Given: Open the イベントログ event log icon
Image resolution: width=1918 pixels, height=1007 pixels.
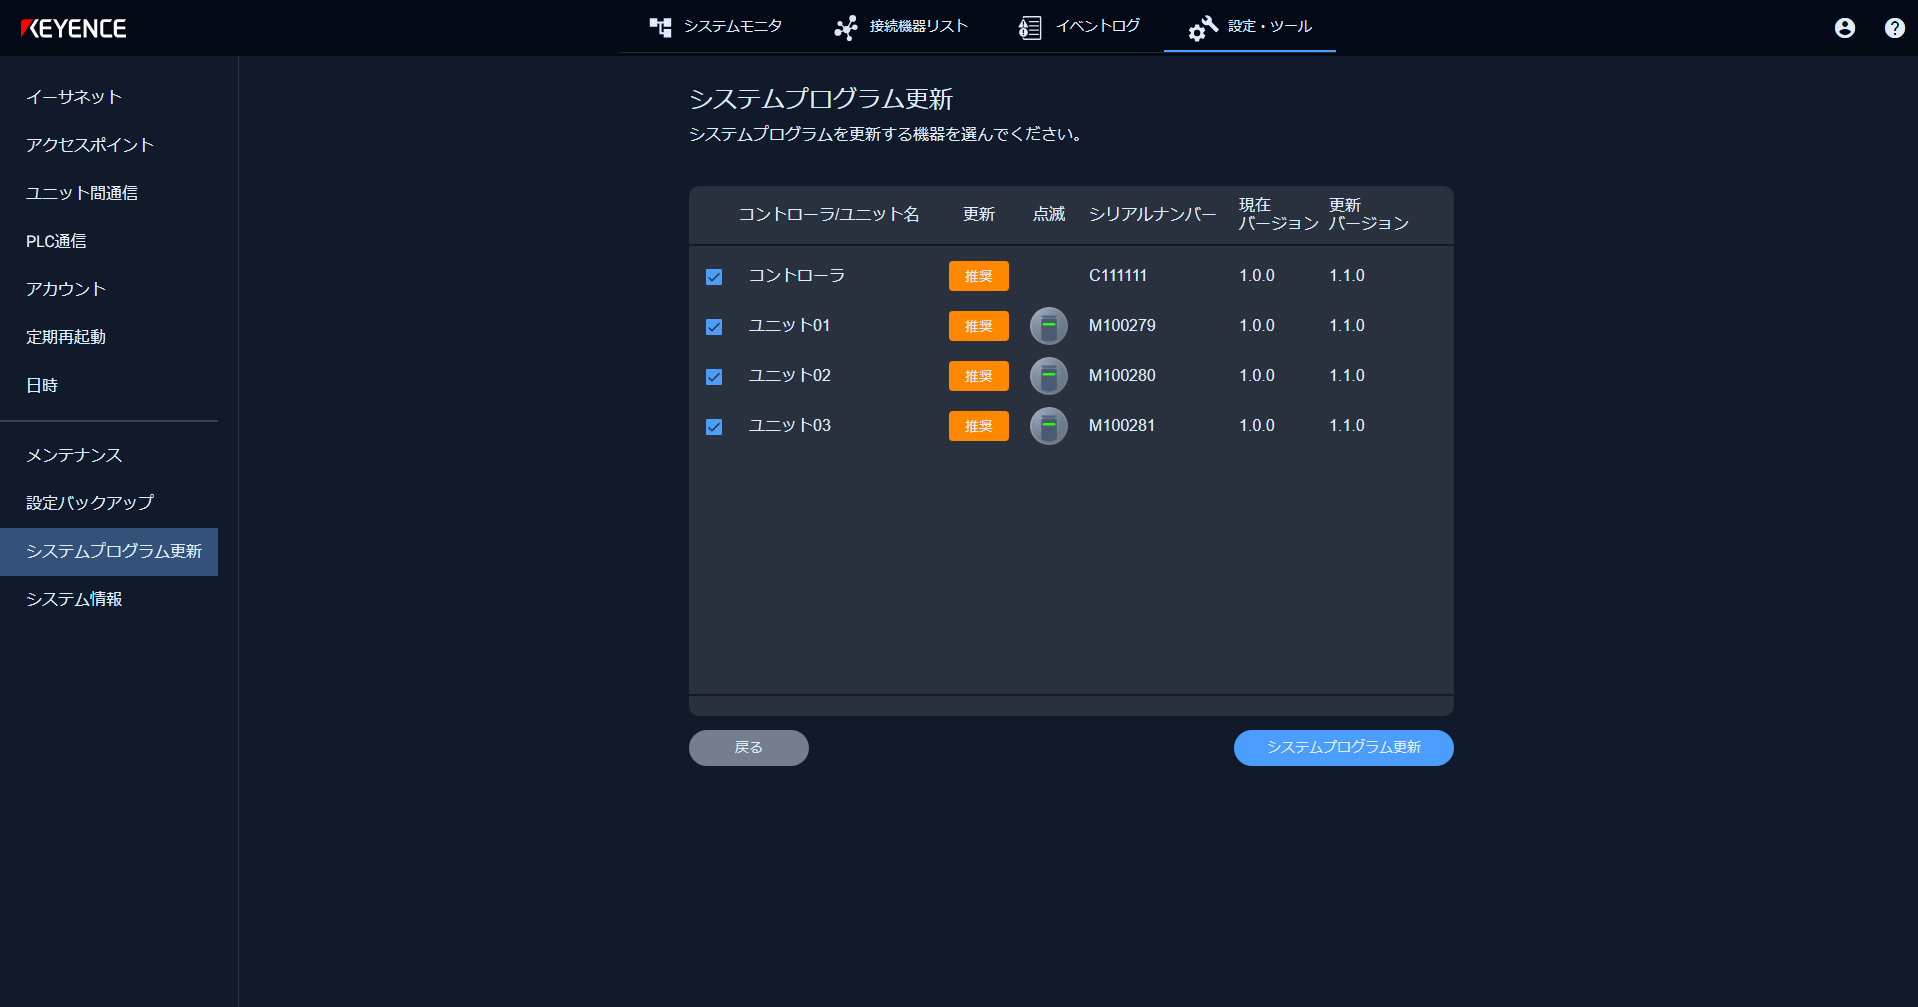Looking at the screenshot, I should (1029, 27).
